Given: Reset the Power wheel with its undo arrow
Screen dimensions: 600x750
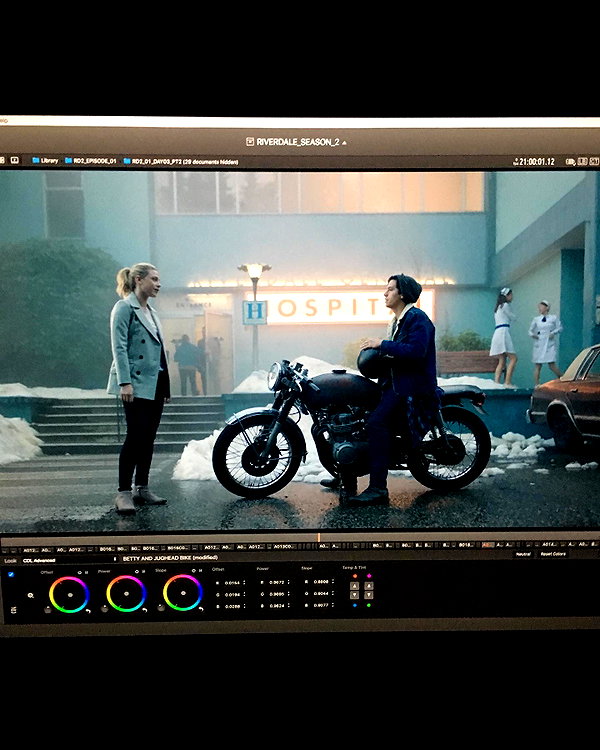Looking at the screenshot, I should point(144,610).
